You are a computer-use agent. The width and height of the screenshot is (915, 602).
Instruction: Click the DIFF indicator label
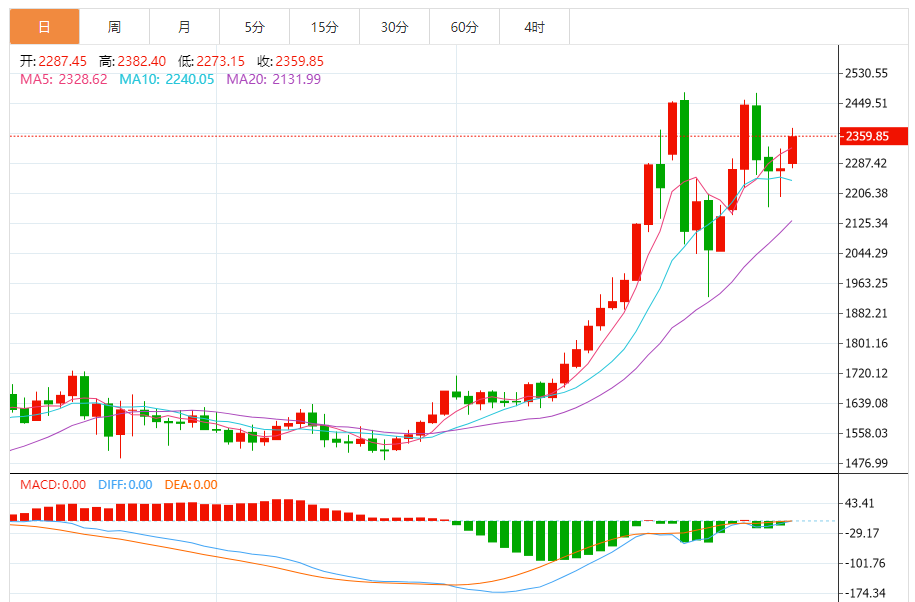click(x=125, y=485)
